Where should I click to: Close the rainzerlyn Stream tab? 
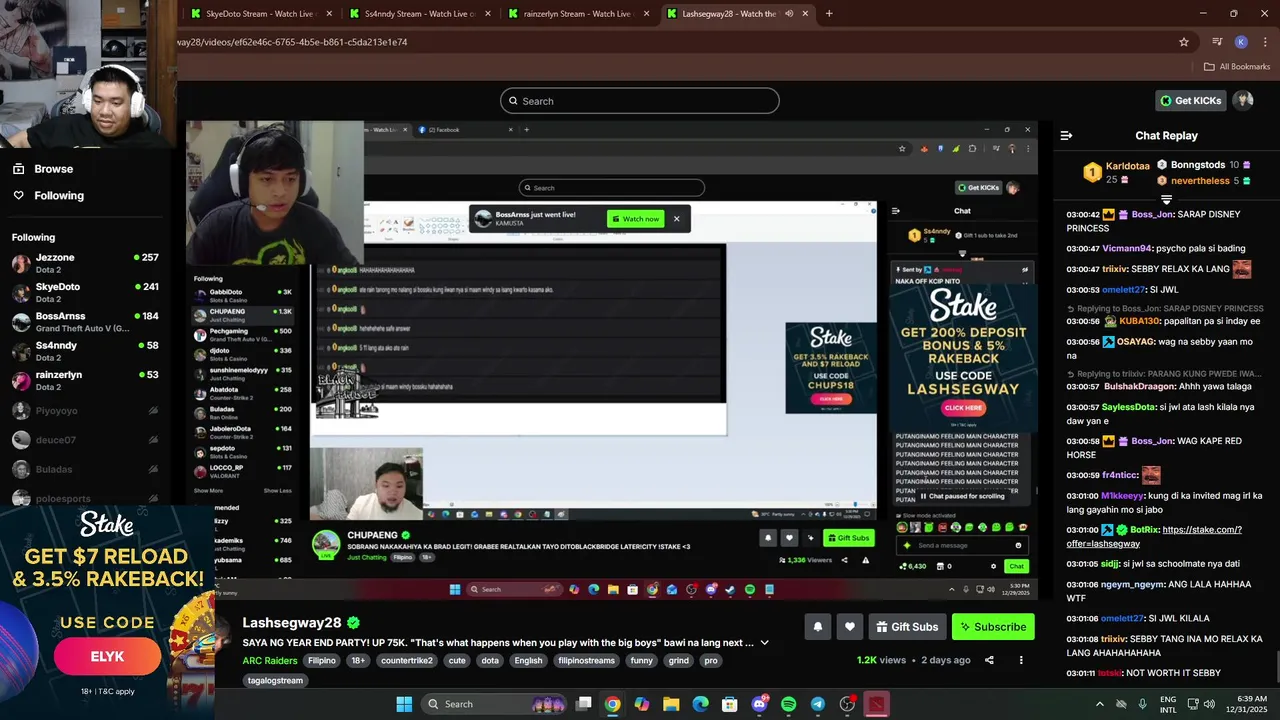coord(647,14)
